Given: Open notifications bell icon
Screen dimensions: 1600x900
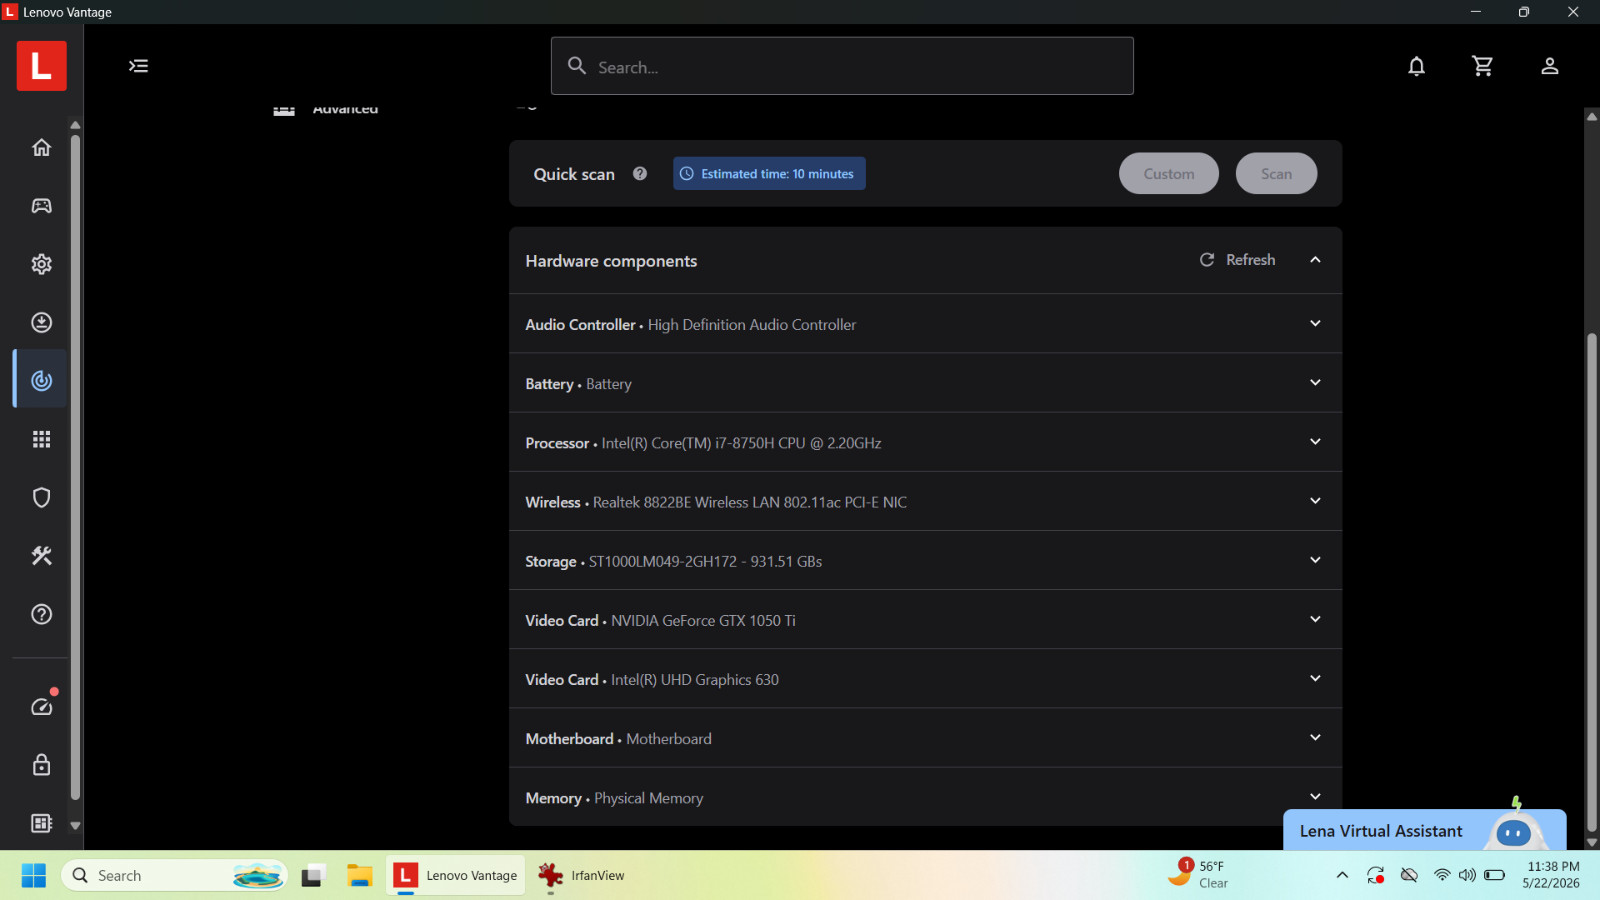Looking at the screenshot, I should click(1416, 66).
